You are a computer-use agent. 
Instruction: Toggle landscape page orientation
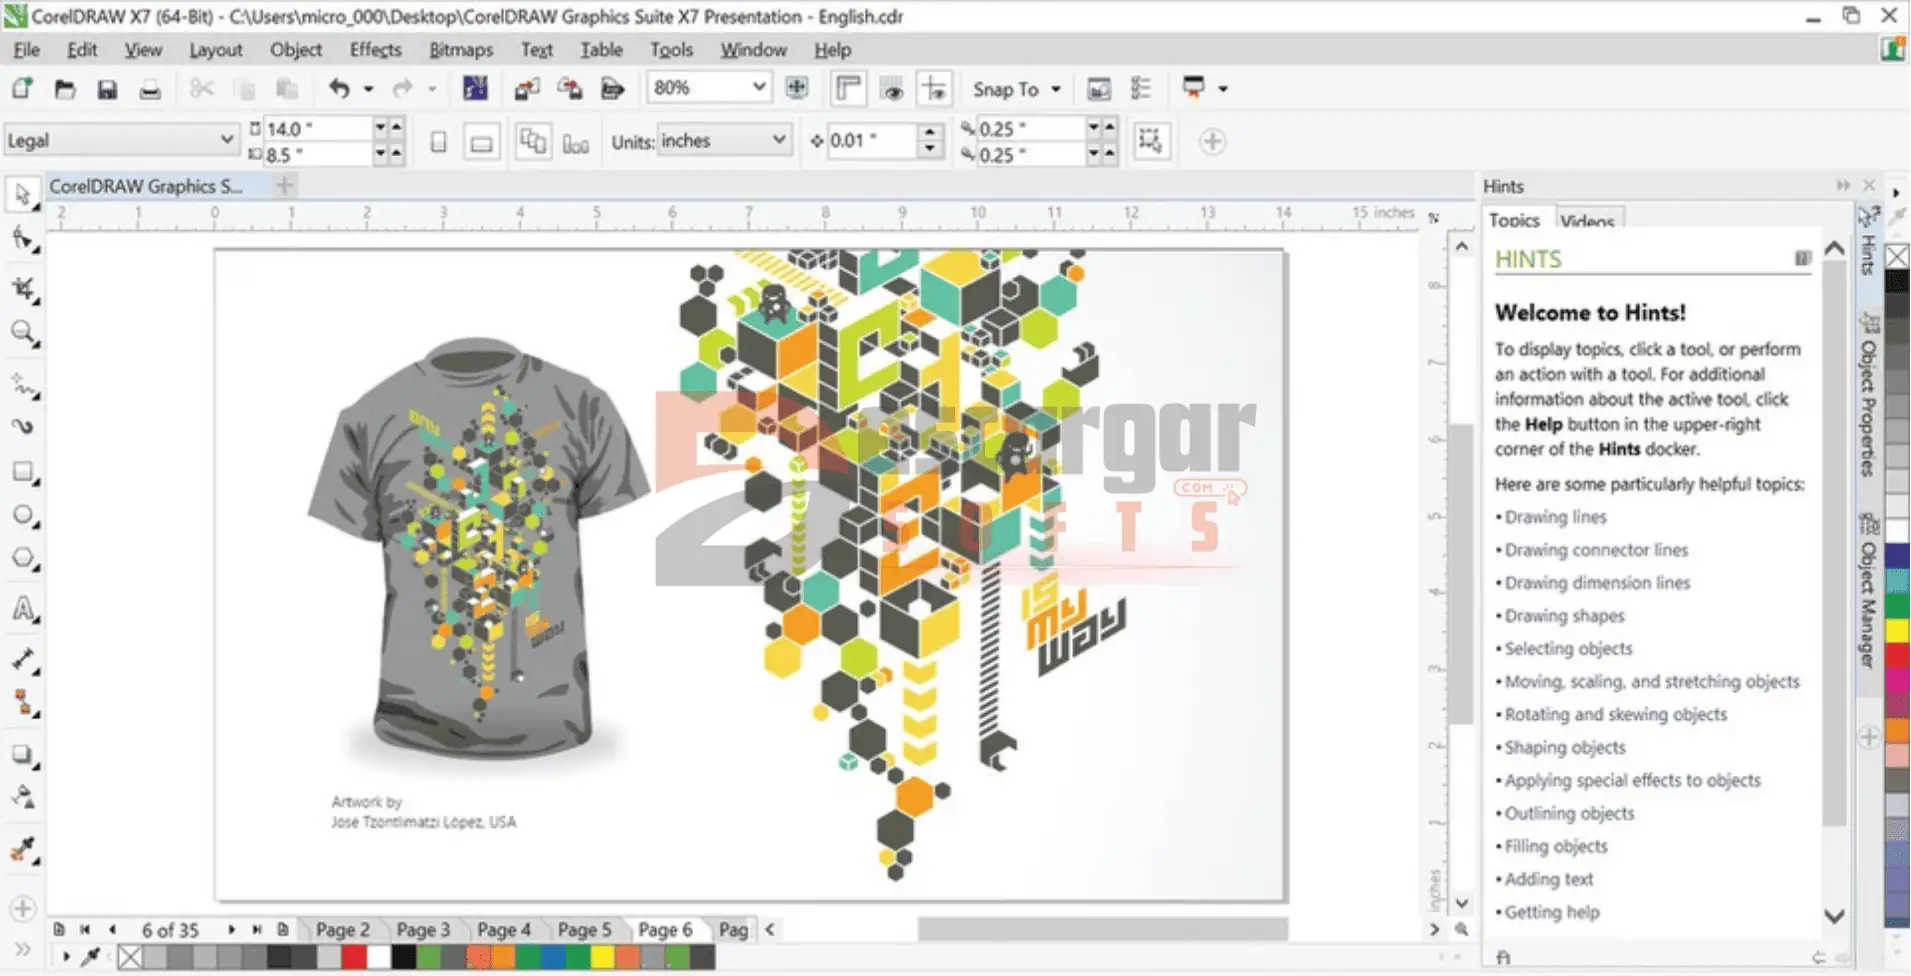click(481, 142)
